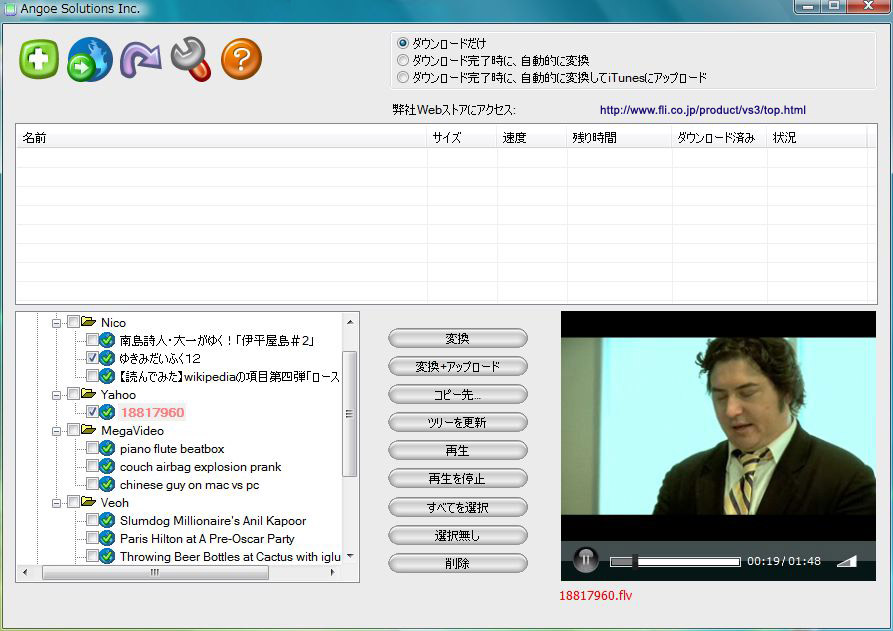The width and height of the screenshot is (893, 631).
Task: Click the ダウンロード済み column header
Action: [x=719, y=137]
